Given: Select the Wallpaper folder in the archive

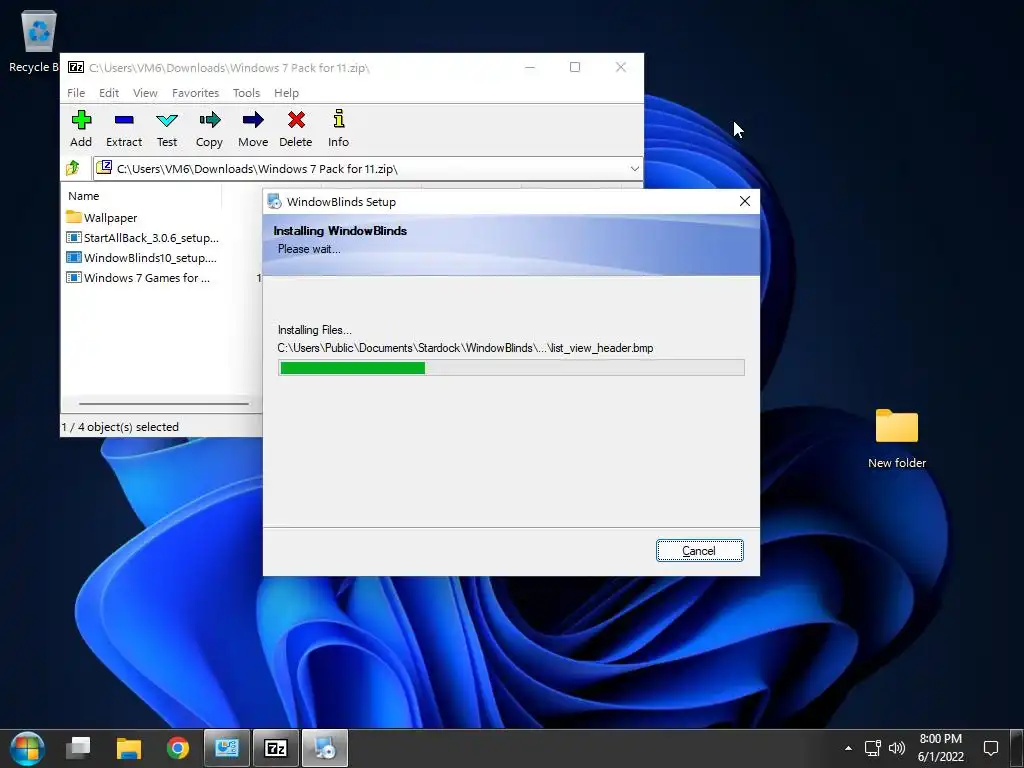Looking at the screenshot, I should pyautogui.click(x=102, y=217).
